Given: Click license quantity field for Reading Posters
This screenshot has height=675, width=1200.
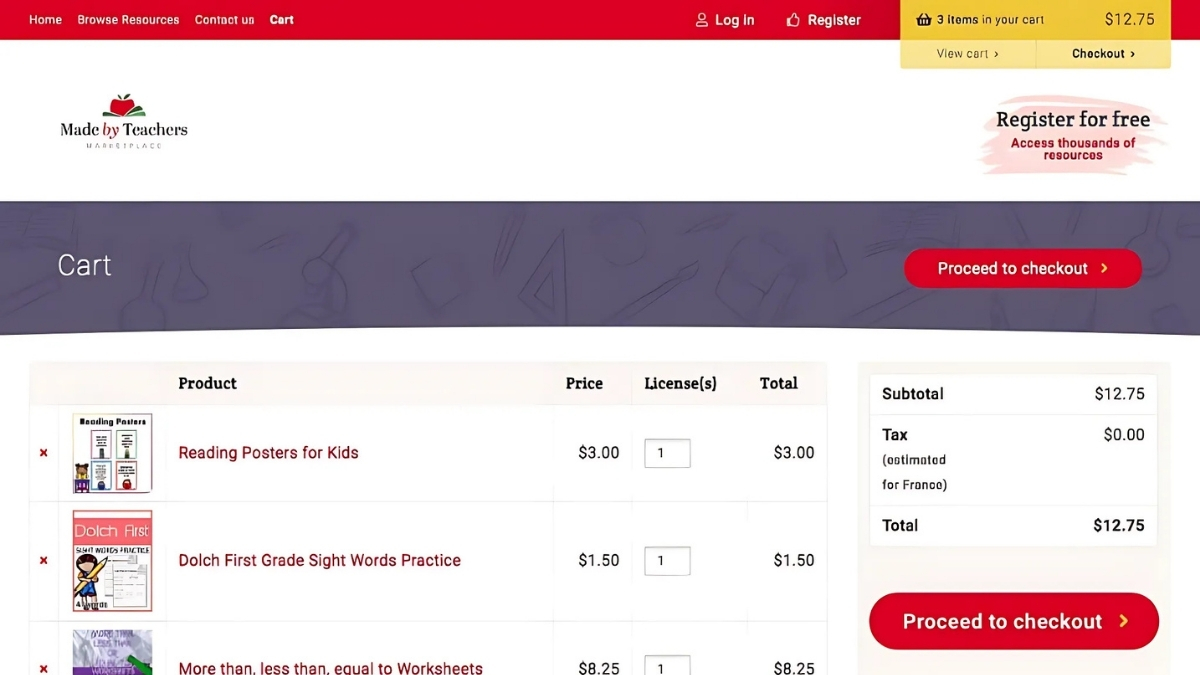Looking at the screenshot, I should click(x=667, y=453).
